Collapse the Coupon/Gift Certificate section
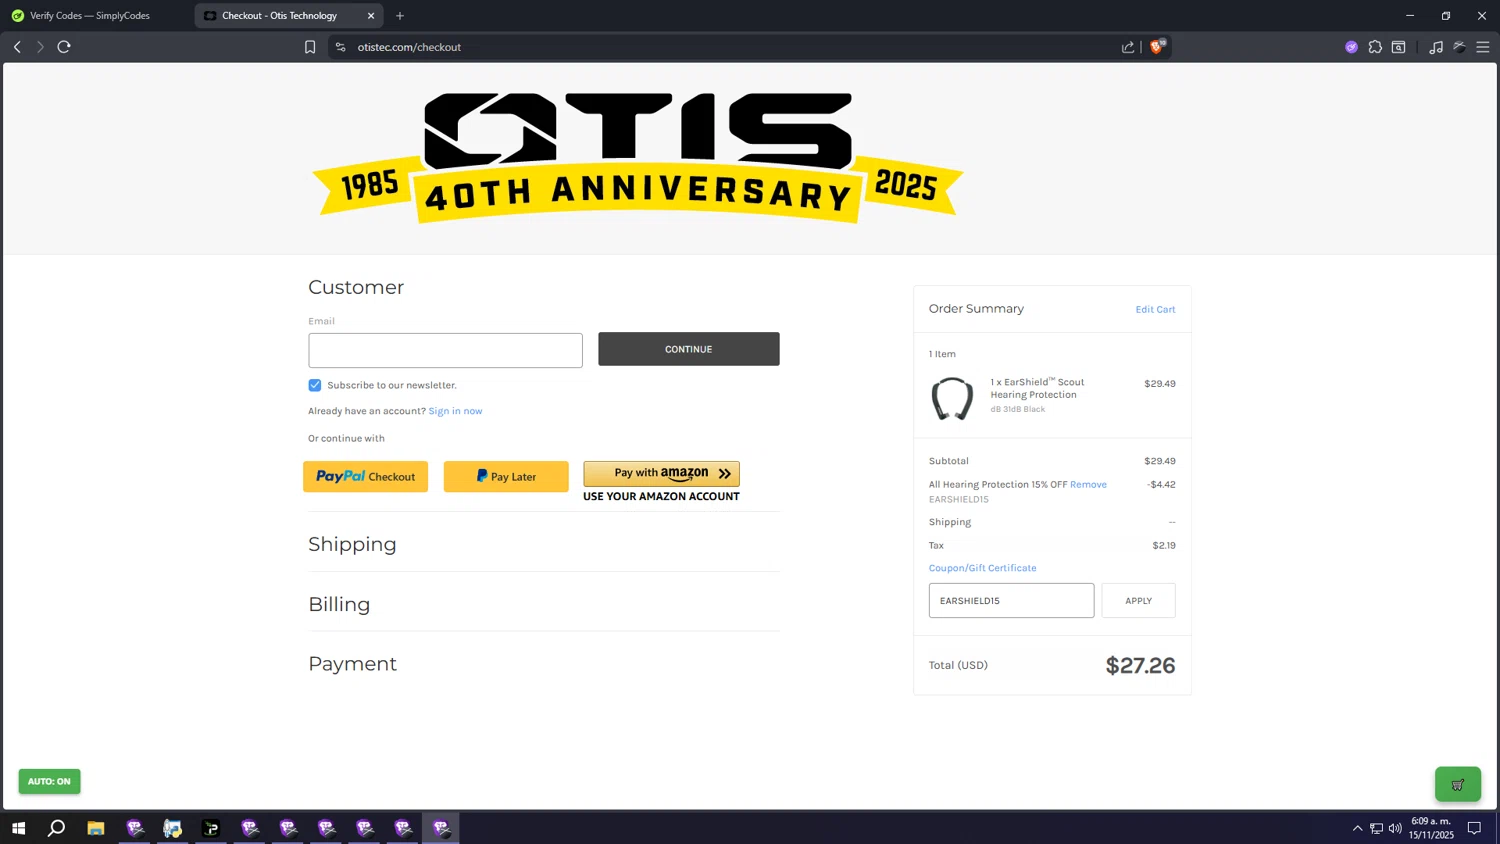The width and height of the screenshot is (1500, 844). pos(982,568)
